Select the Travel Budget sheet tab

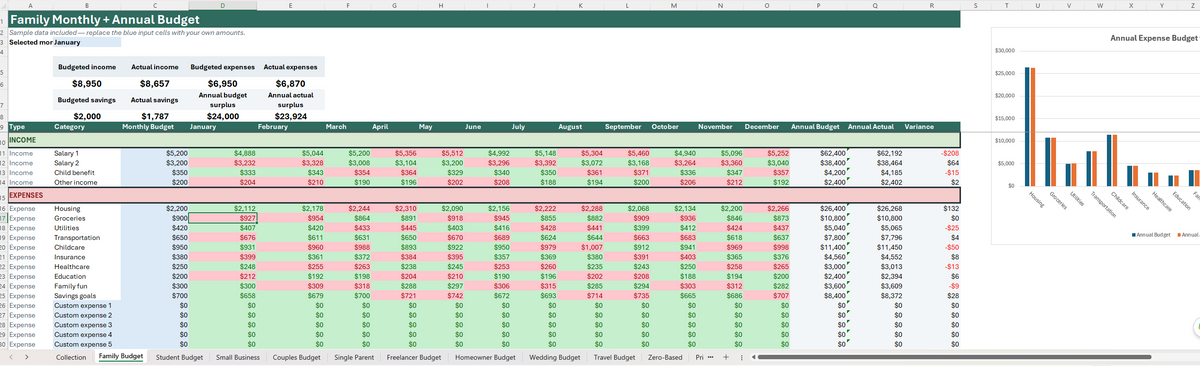tap(615, 357)
